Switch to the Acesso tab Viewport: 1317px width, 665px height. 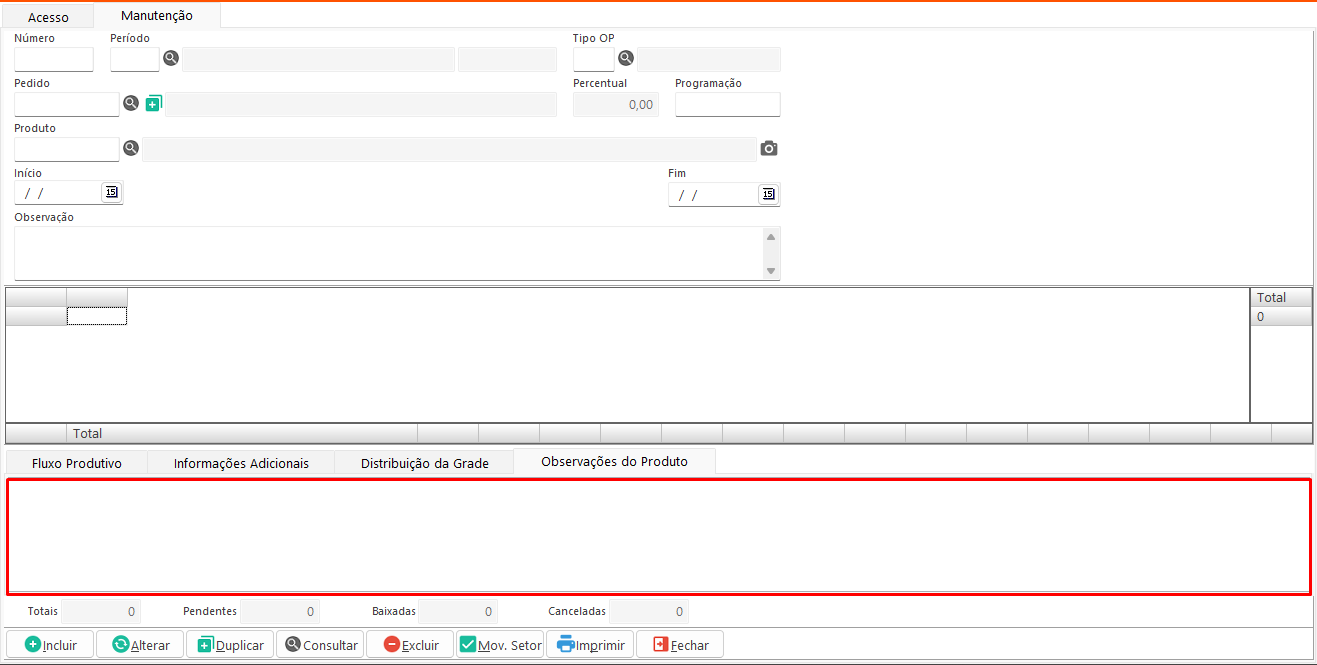[x=48, y=17]
